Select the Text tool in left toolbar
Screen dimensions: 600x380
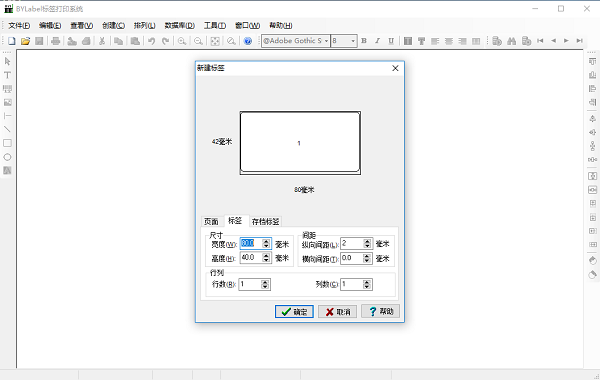tap(7, 75)
